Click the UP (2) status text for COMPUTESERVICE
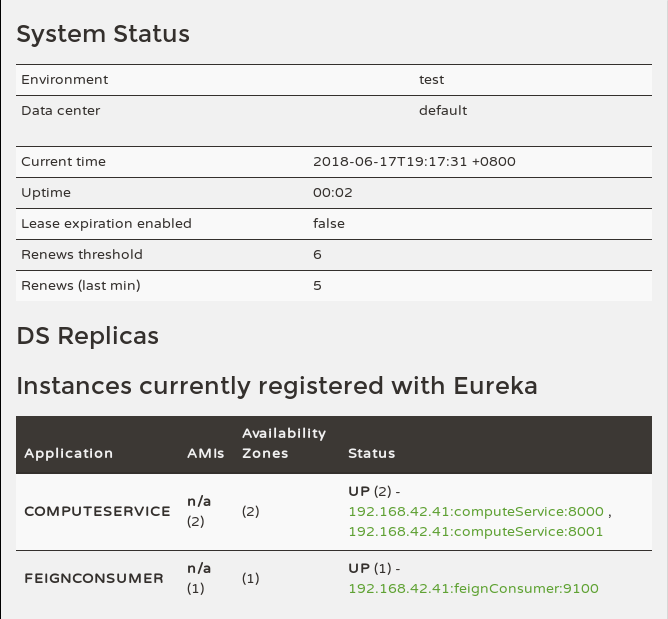668x619 pixels. pos(369,491)
